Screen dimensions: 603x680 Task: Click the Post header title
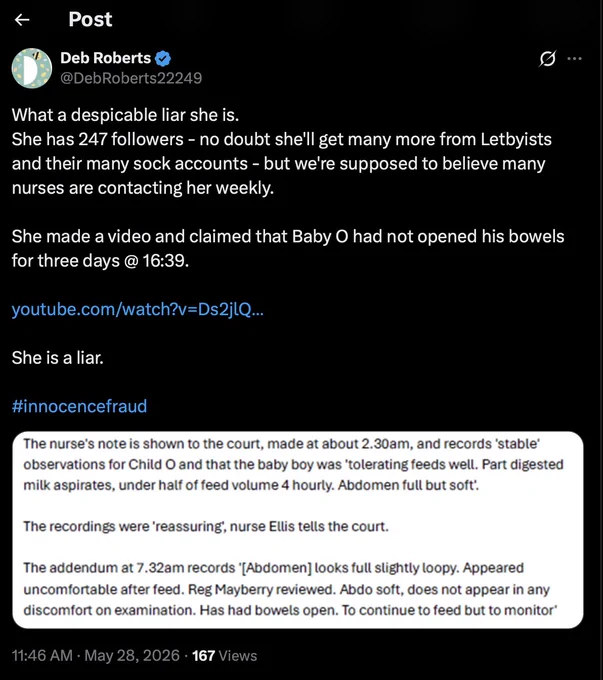click(x=90, y=20)
